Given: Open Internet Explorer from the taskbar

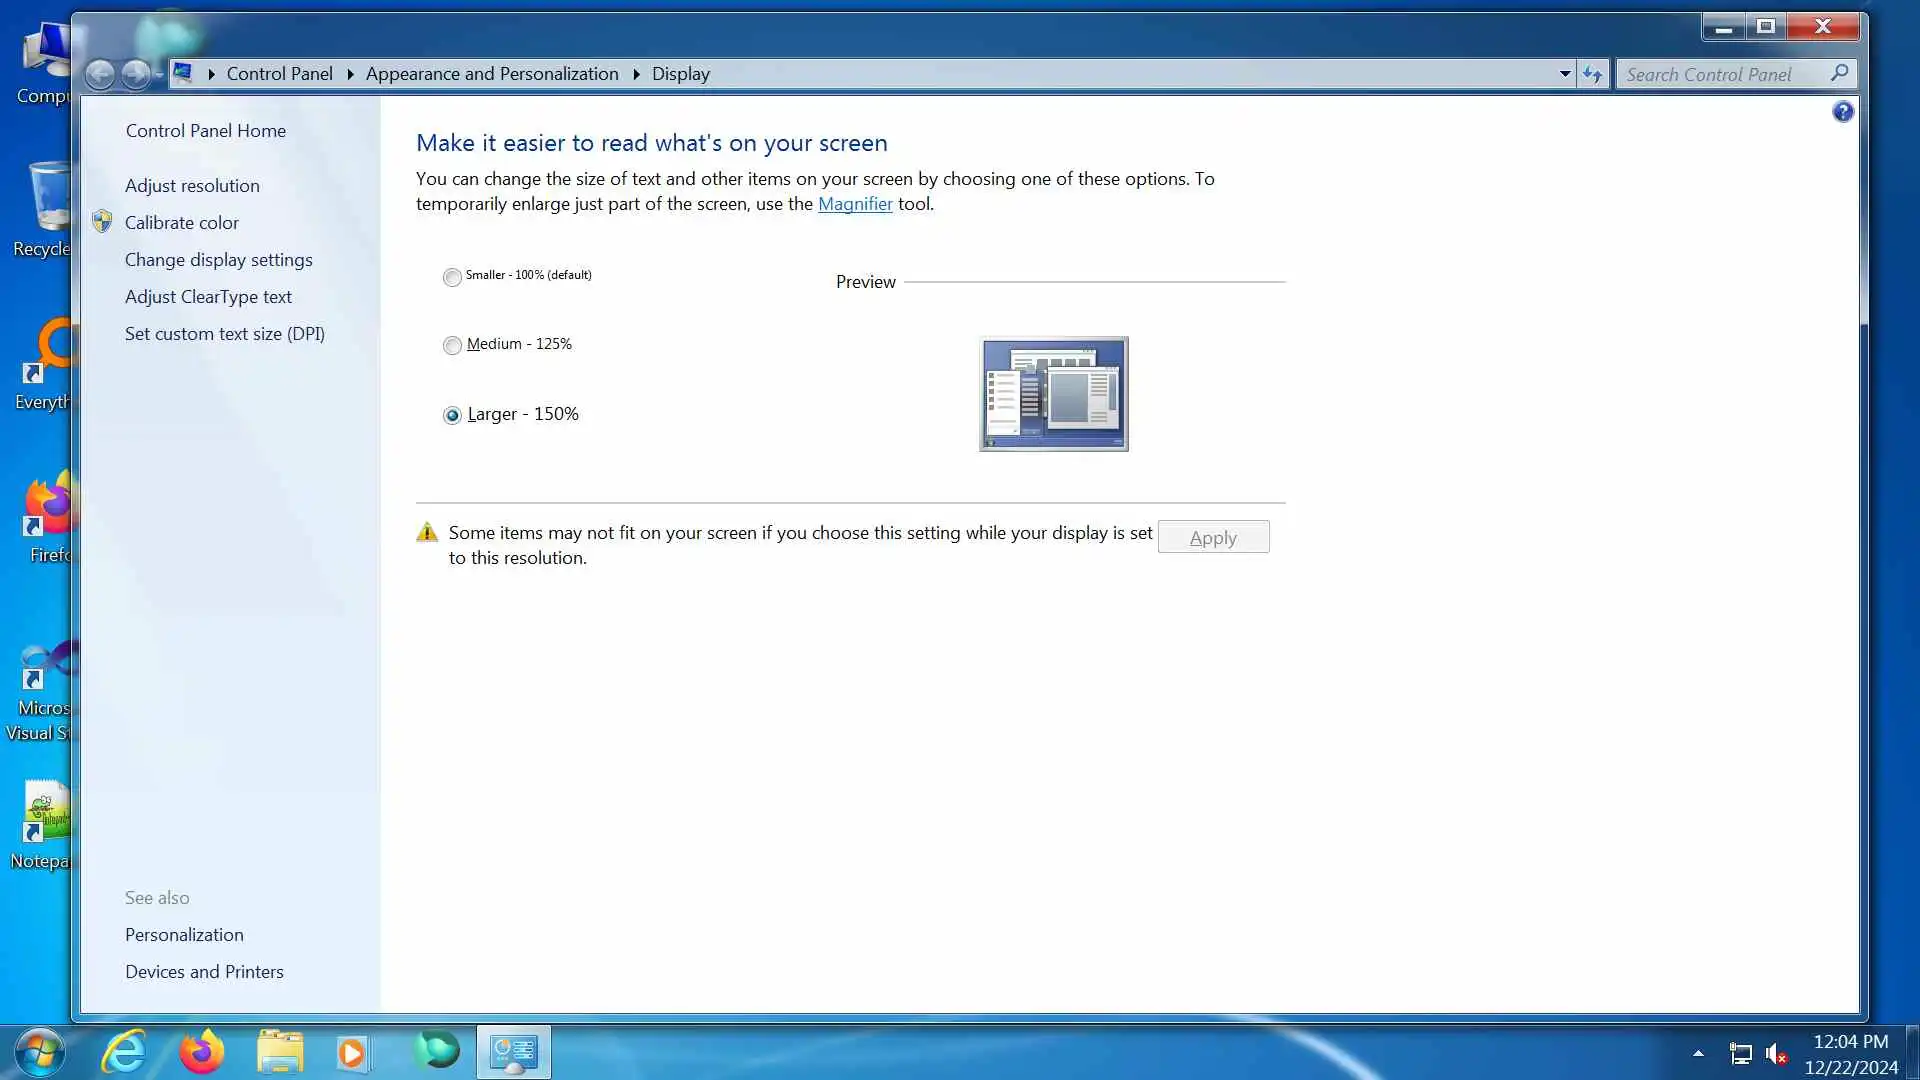Looking at the screenshot, I should click(124, 1052).
